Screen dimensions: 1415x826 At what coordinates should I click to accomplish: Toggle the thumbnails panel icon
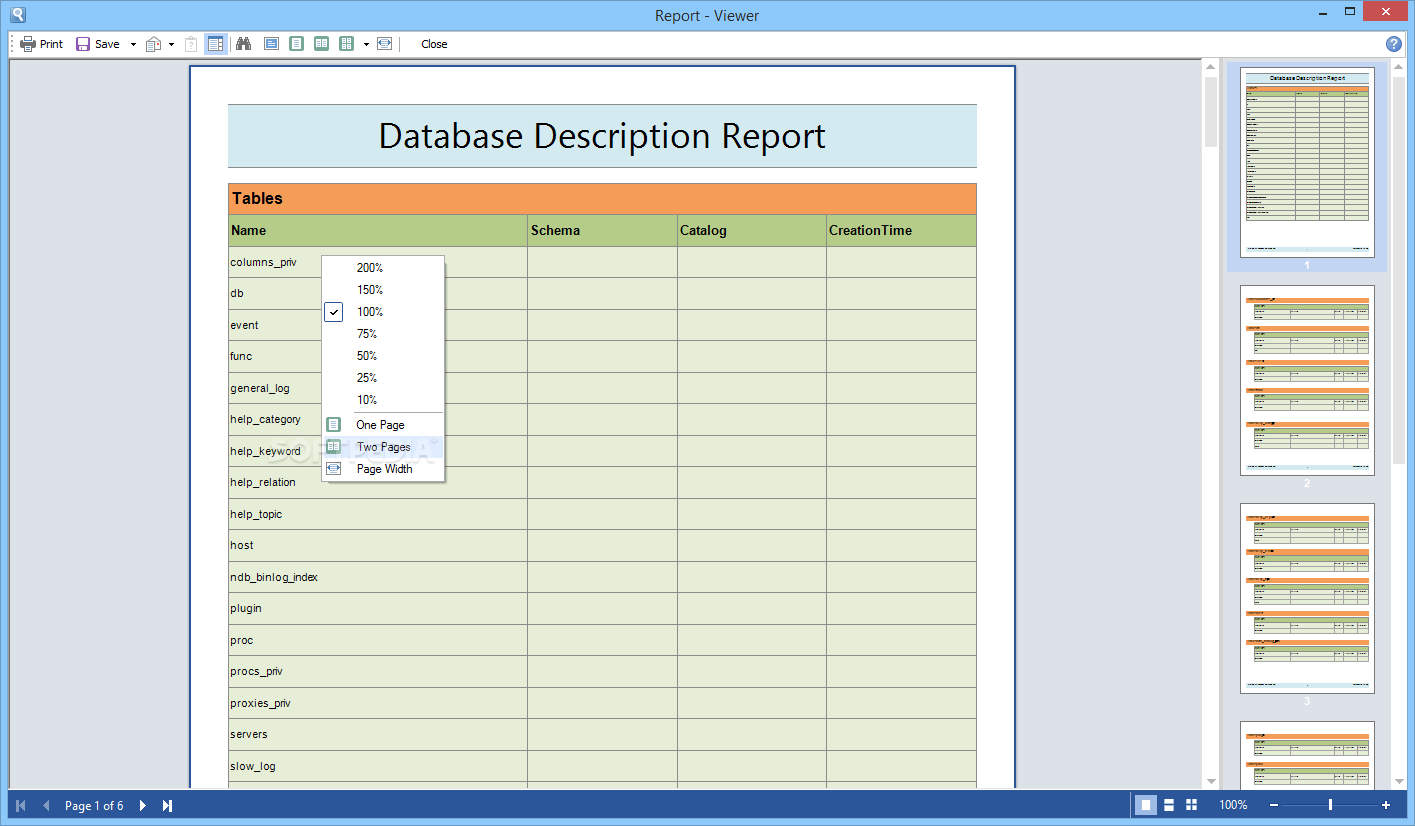click(216, 44)
